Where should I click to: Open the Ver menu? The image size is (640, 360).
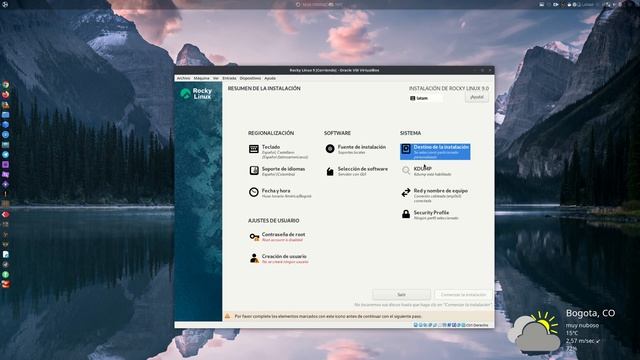[216, 78]
